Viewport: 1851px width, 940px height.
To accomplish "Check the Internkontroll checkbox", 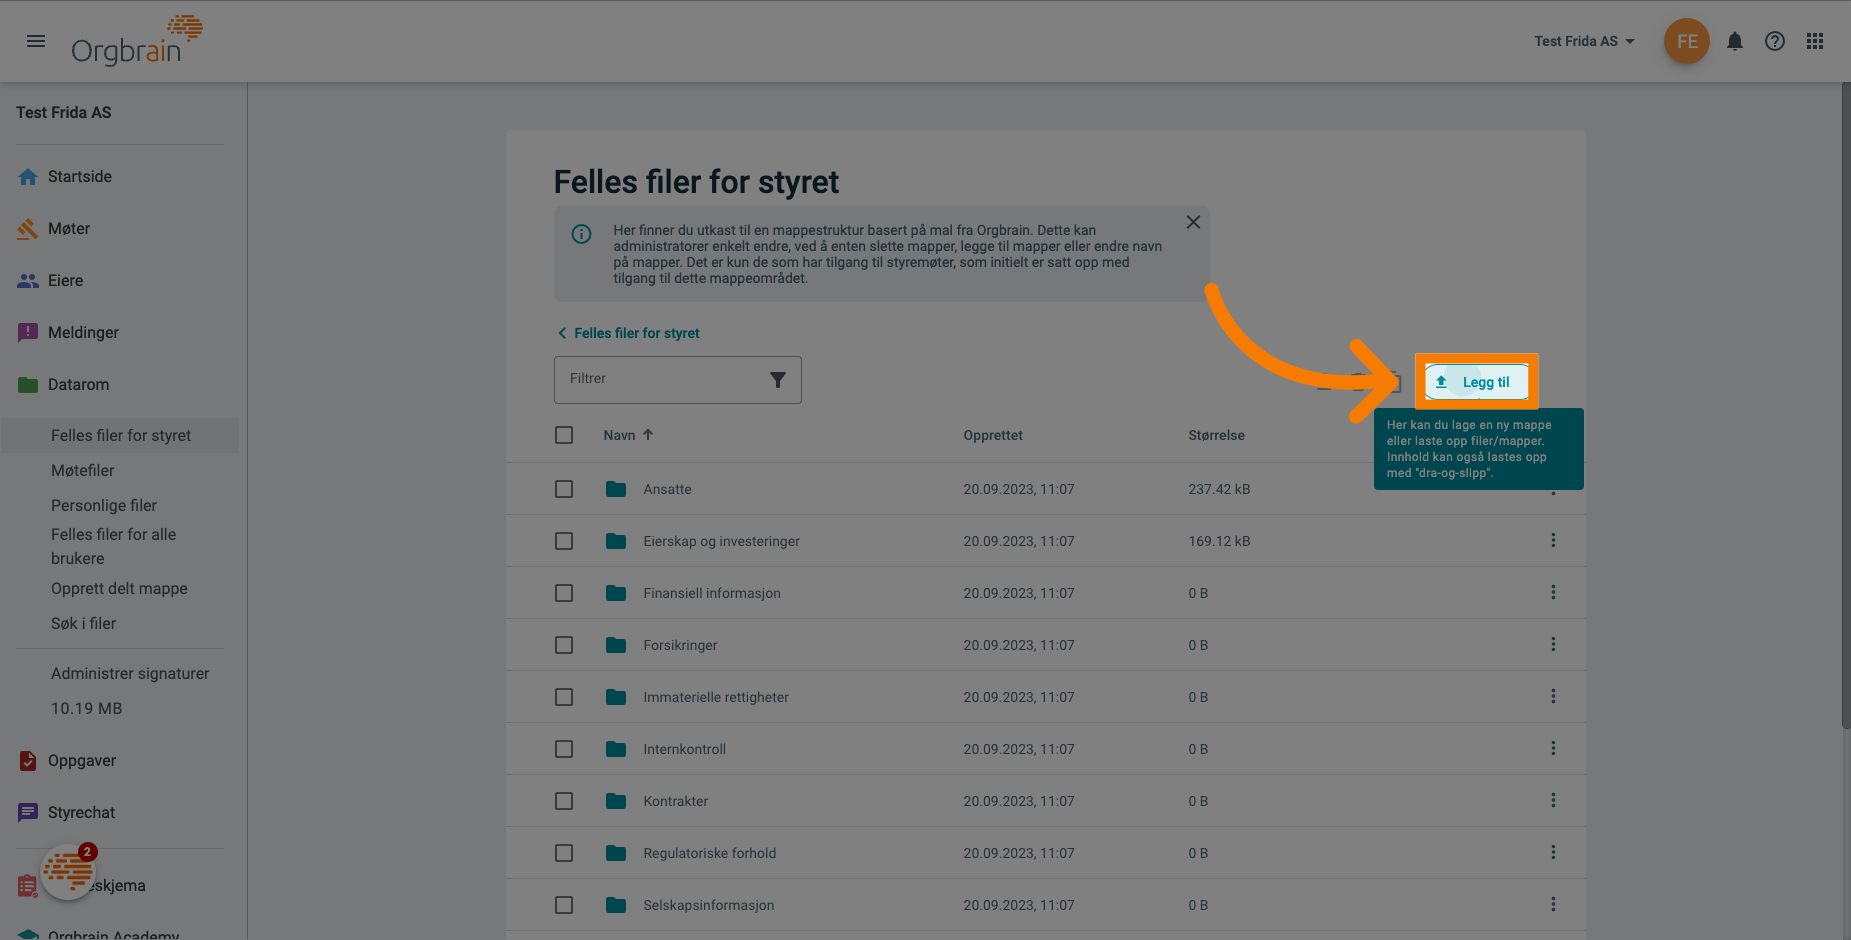I will click(x=564, y=749).
